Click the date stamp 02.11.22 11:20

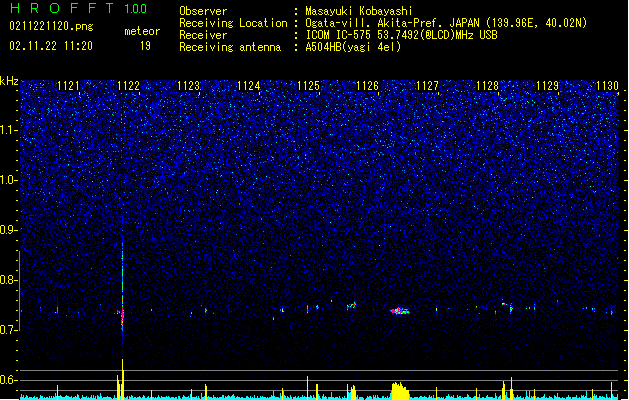[51, 46]
